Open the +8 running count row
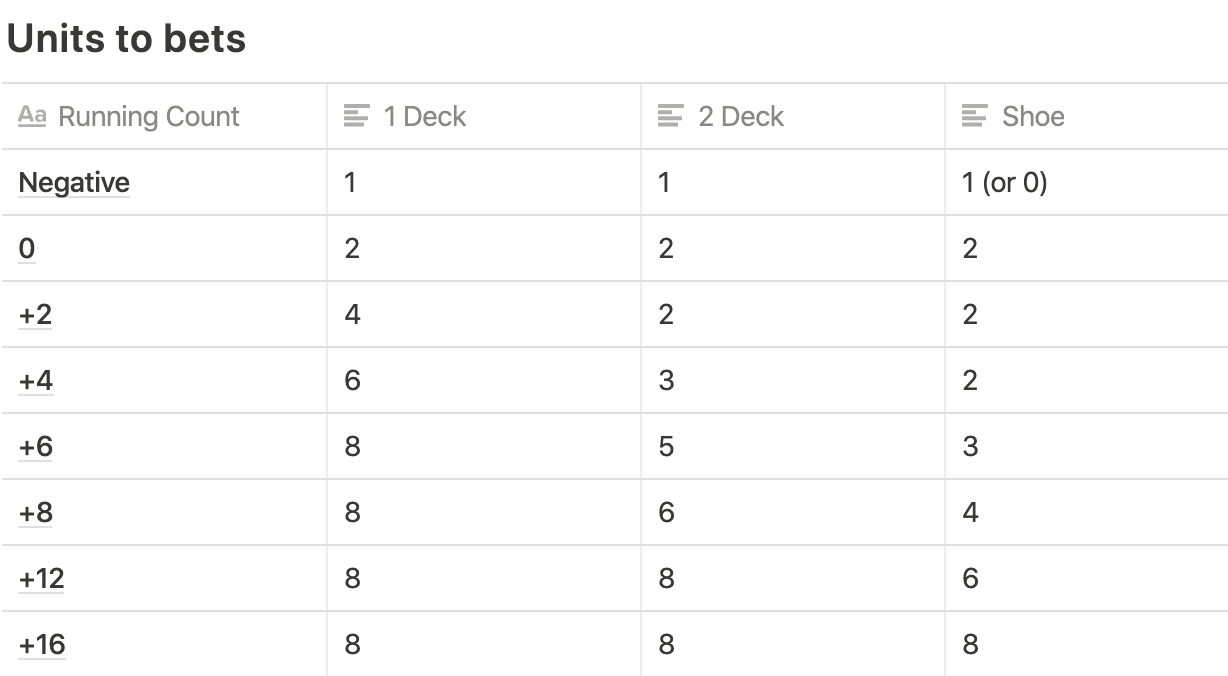 coord(35,513)
